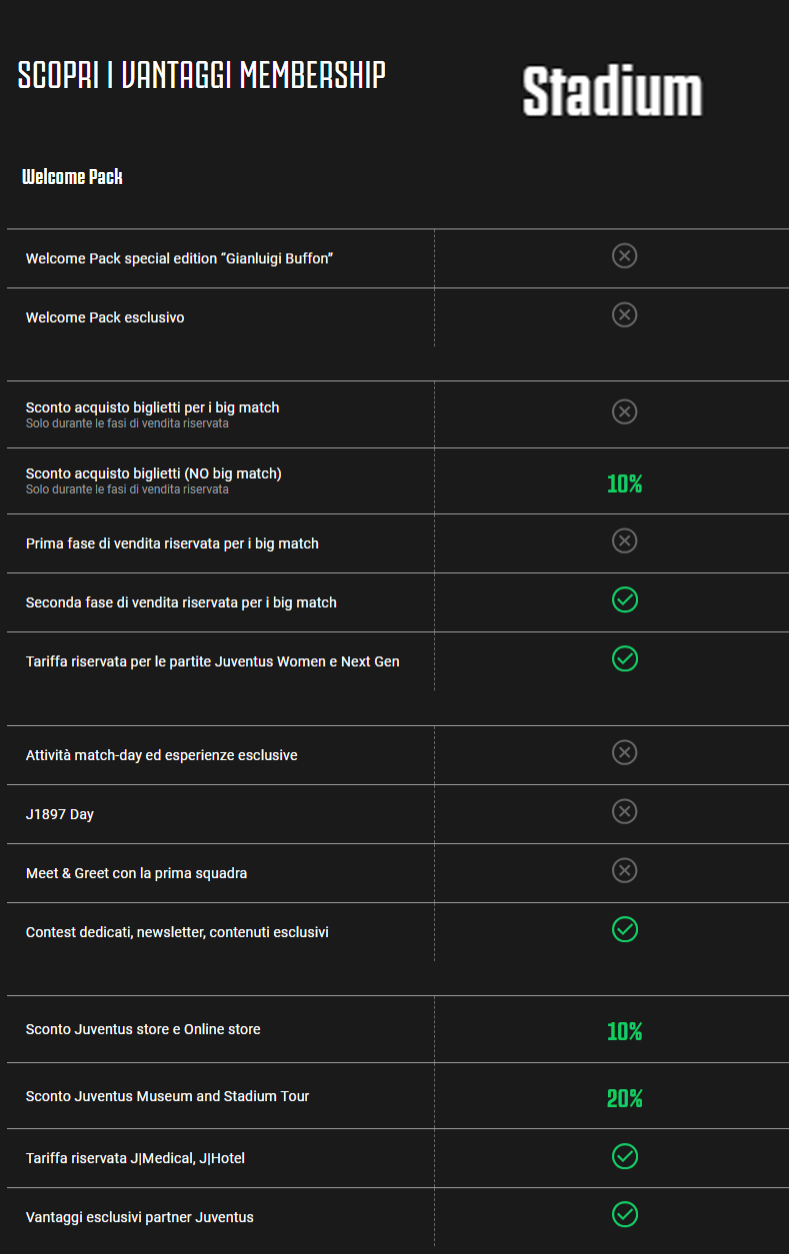Click green checkmark for J|Medical, J|Hotel tariff

[x=625, y=1157]
